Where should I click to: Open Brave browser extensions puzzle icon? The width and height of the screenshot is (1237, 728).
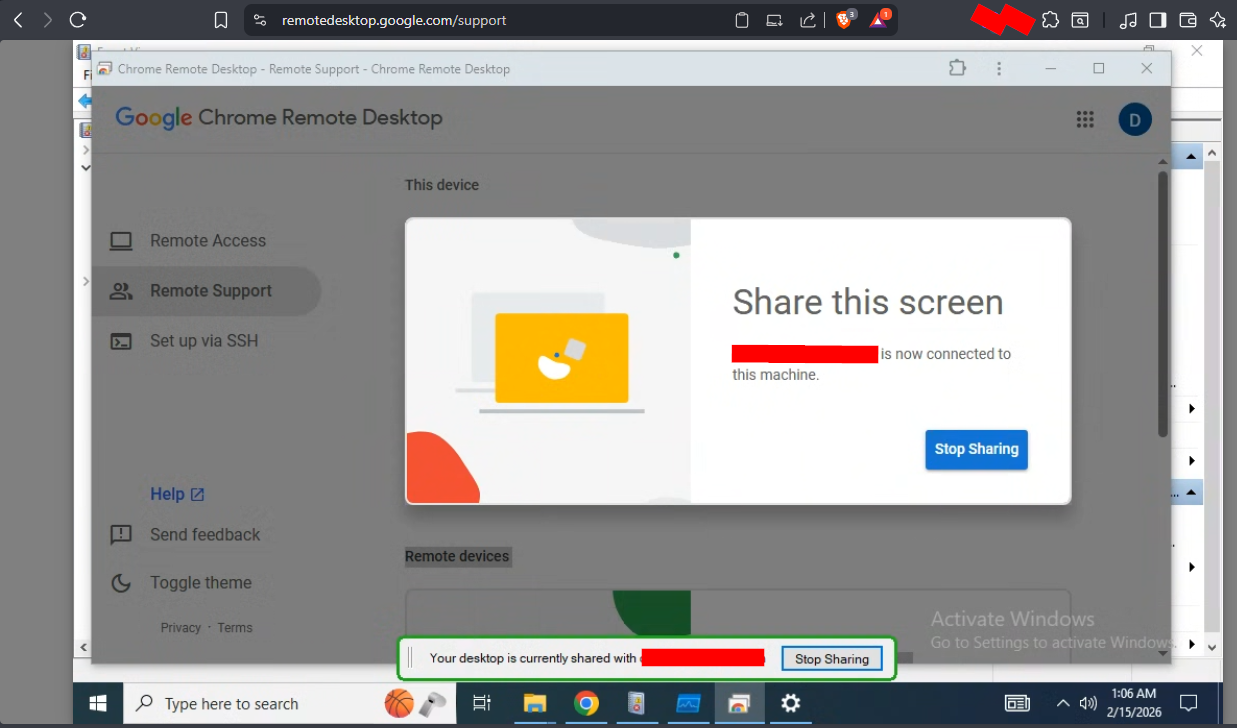click(1050, 20)
